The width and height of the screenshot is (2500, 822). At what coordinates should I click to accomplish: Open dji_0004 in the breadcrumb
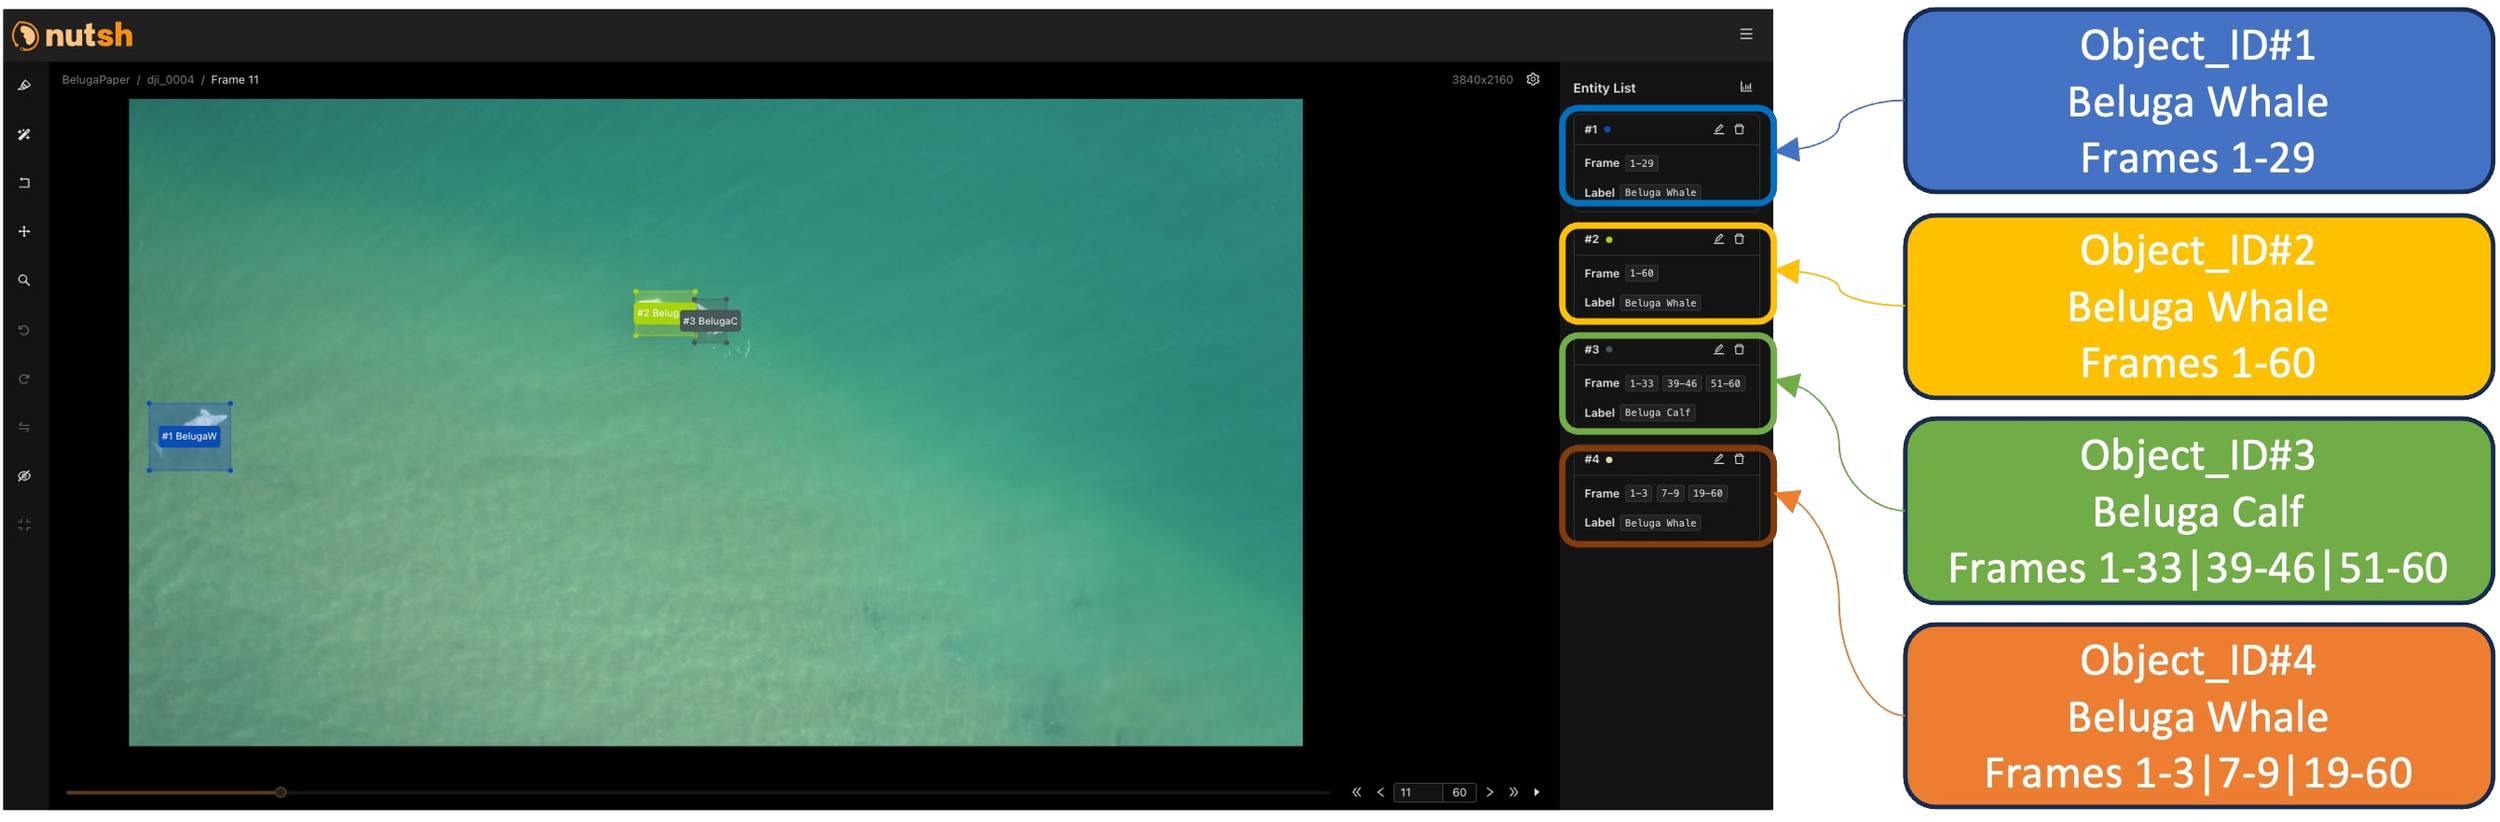[x=170, y=80]
